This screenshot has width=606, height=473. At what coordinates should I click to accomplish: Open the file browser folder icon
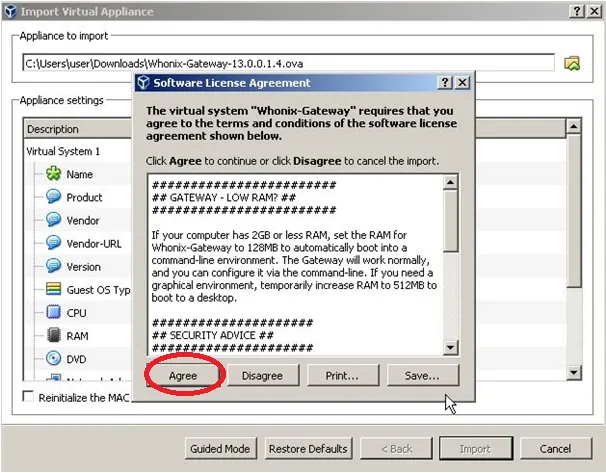point(572,63)
